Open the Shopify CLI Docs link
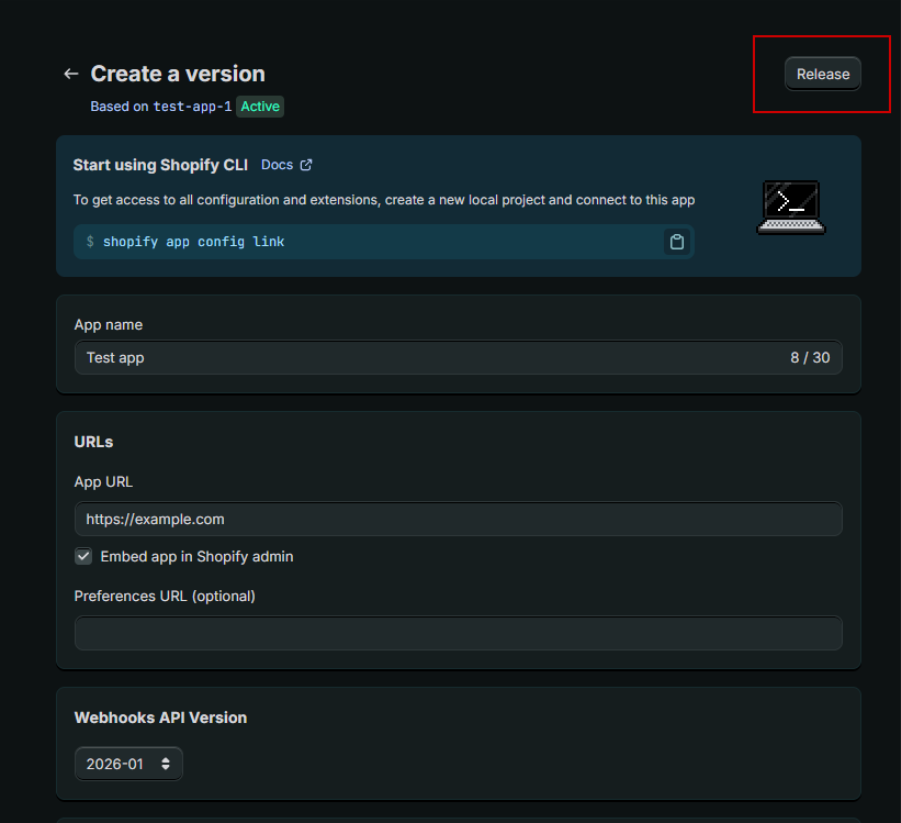The image size is (901, 823). (x=277, y=165)
